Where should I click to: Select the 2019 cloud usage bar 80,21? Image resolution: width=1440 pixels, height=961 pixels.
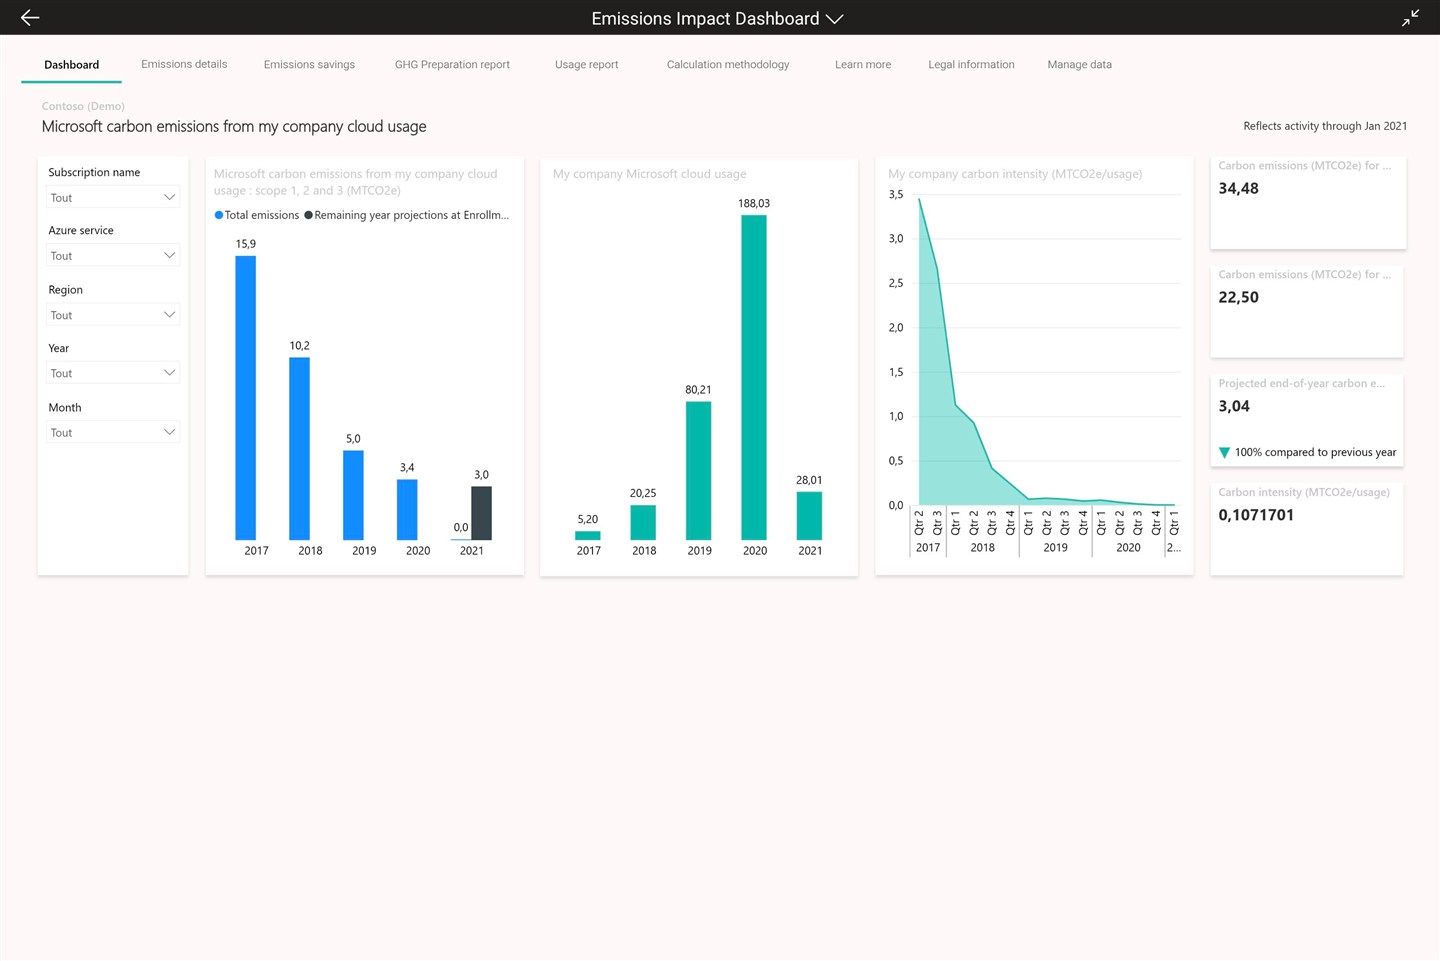pos(698,471)
